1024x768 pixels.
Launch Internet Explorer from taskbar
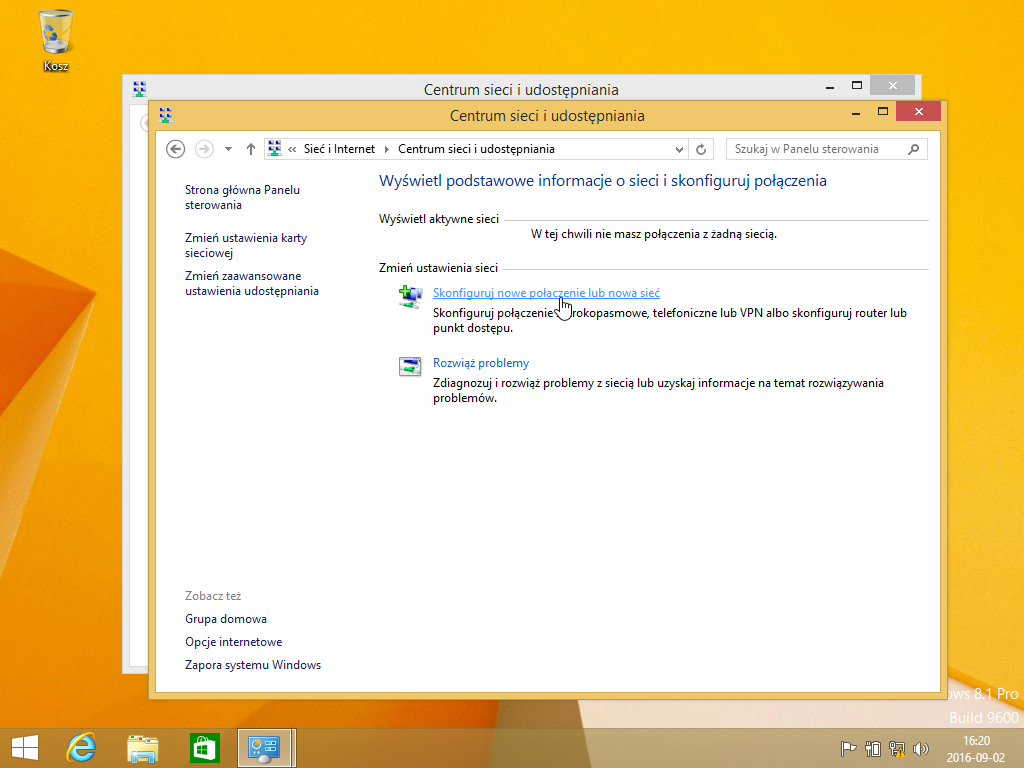tap(82, 748)
